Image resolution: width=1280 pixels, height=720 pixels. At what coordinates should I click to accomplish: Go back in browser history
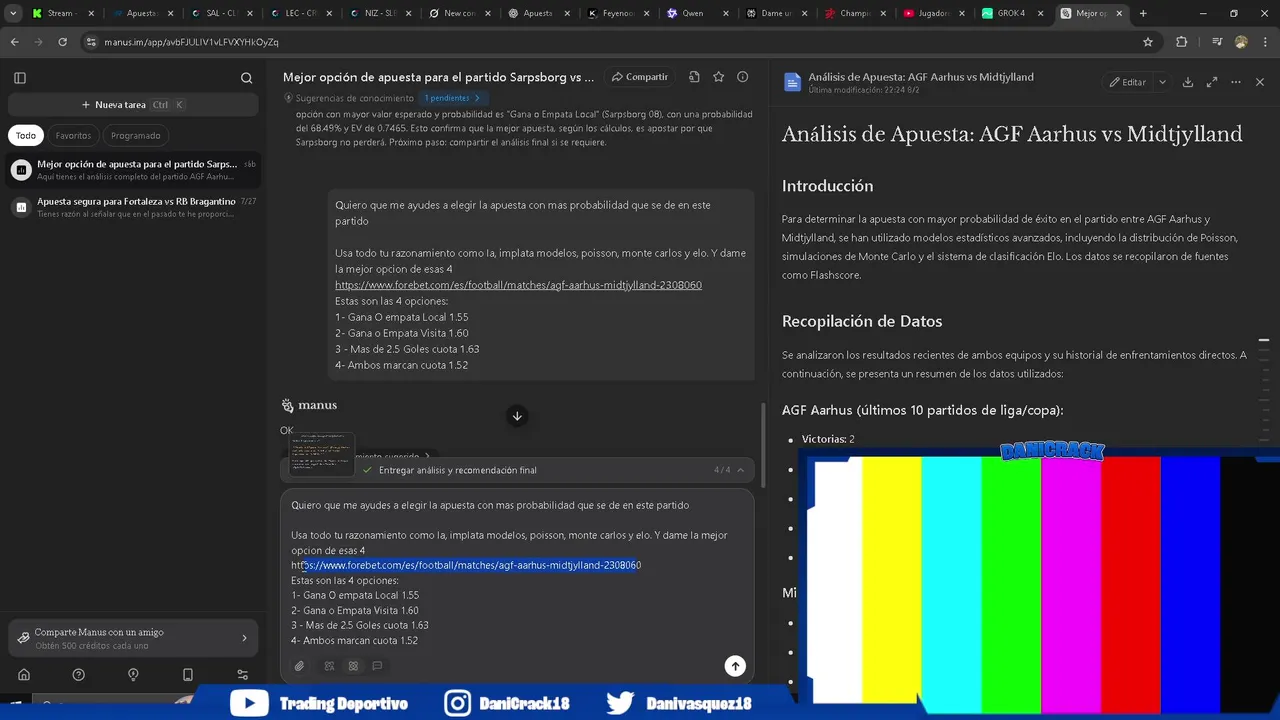(14, 42)
